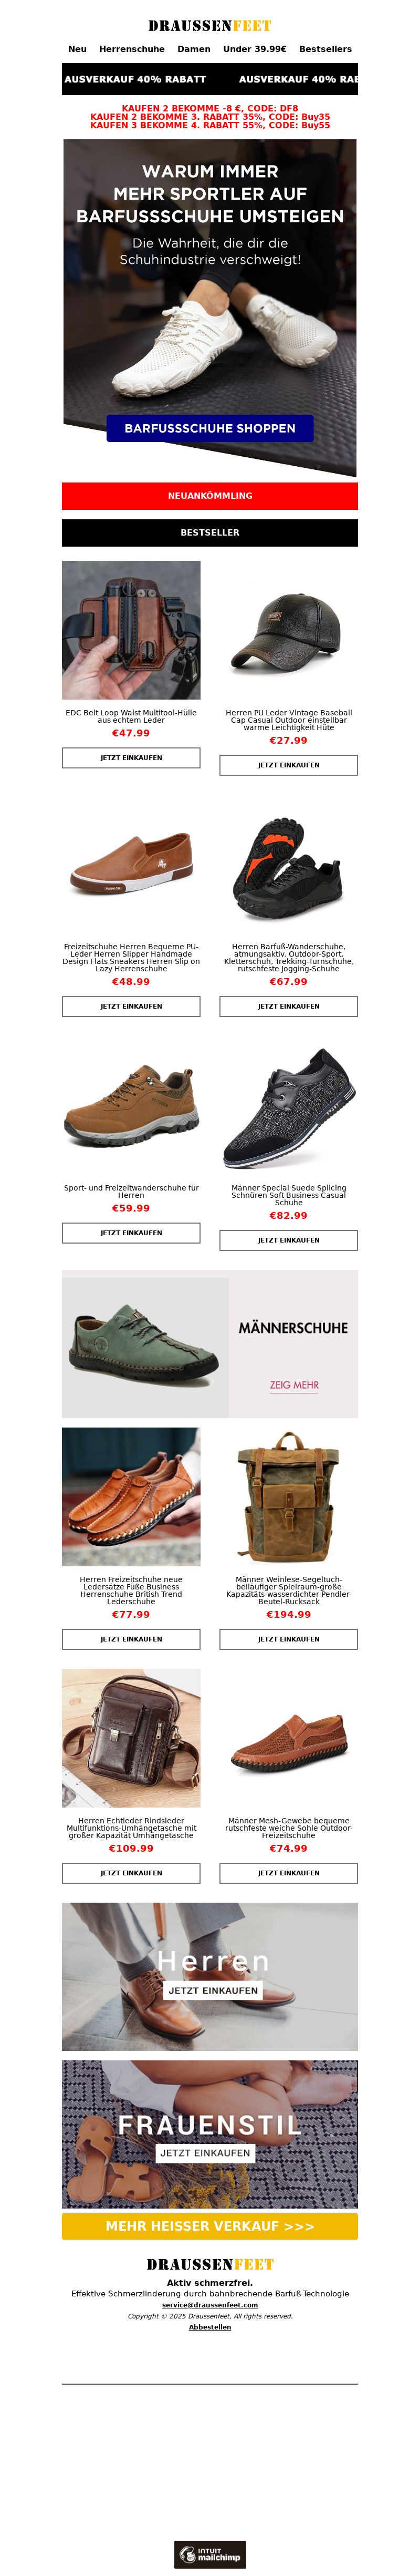Click the black BESTSELLER button

pyautogui.click(x=210, y=533)
